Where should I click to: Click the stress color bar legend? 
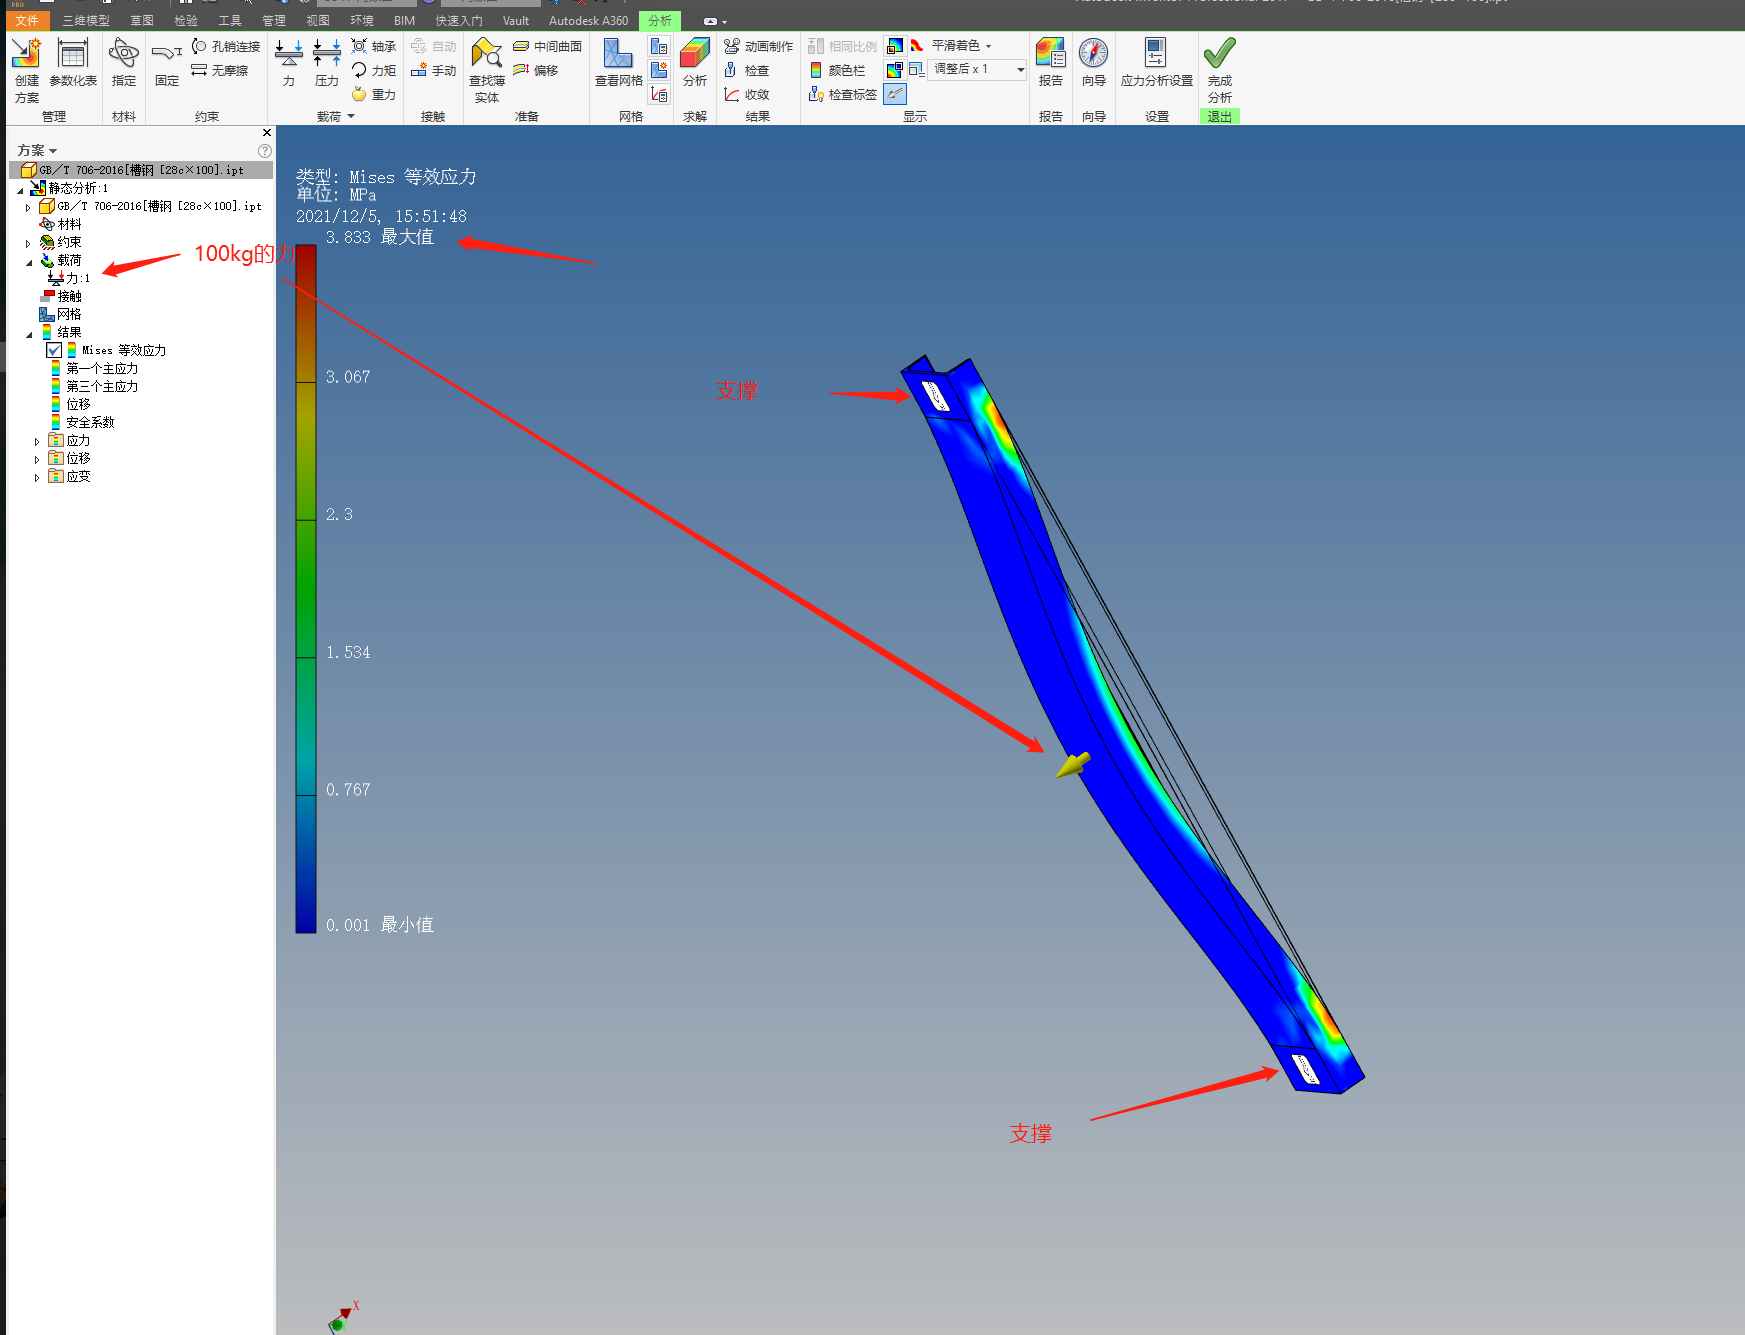pyautogui.click(x=306, y=589)
